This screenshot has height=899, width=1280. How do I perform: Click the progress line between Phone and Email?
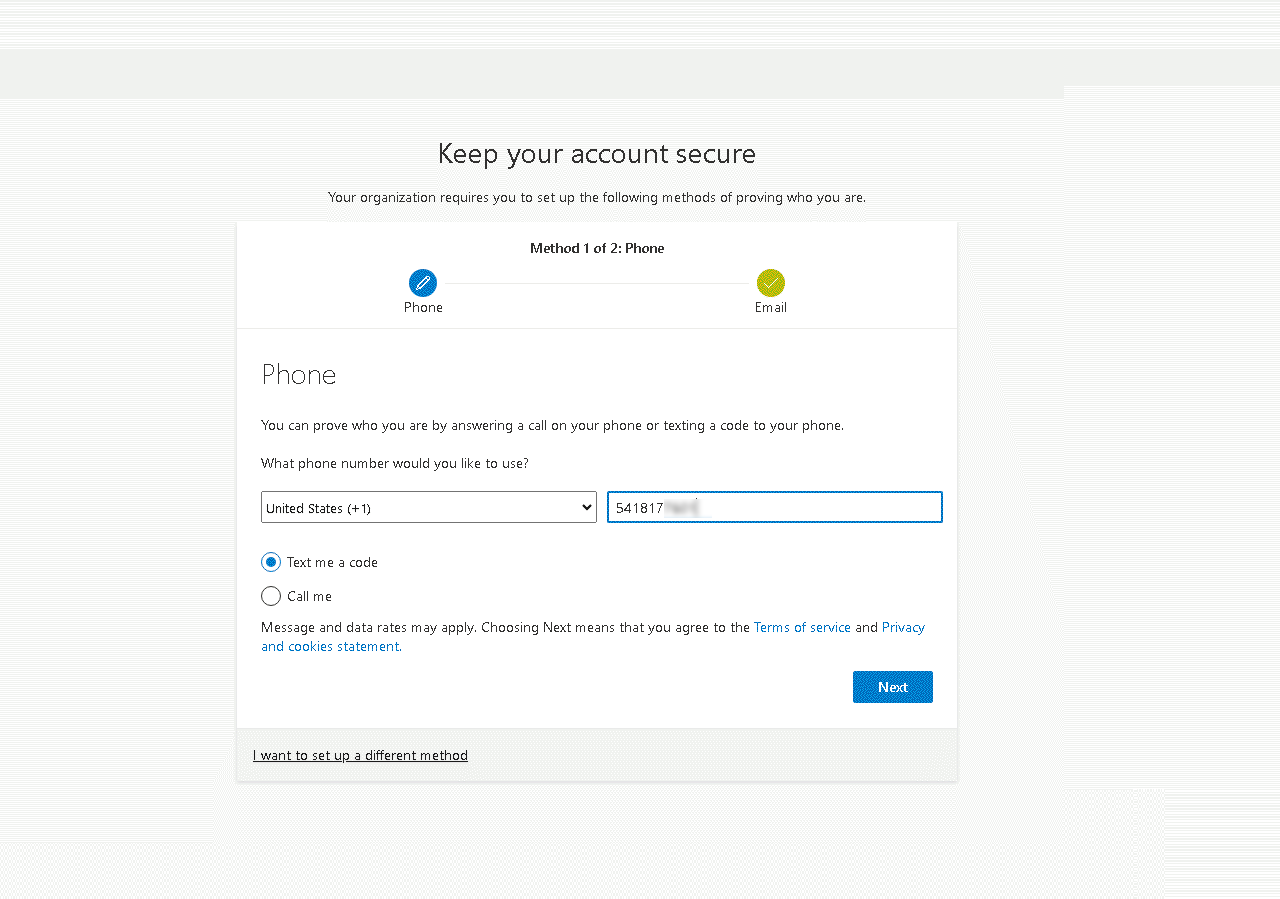point(597,283)
